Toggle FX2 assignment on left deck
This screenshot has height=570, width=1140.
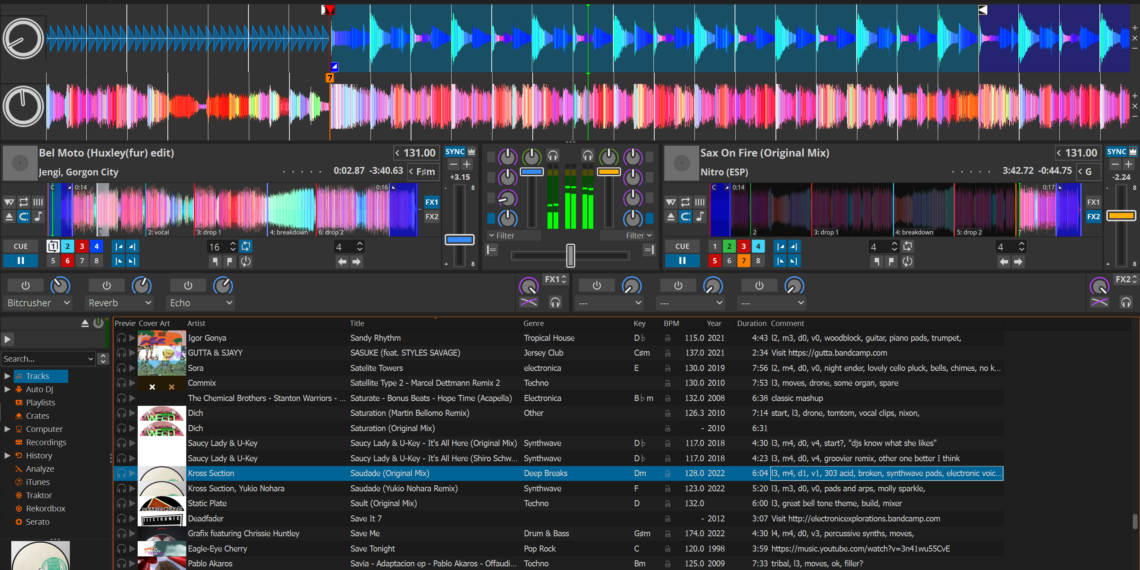click(x=431, y=216)
